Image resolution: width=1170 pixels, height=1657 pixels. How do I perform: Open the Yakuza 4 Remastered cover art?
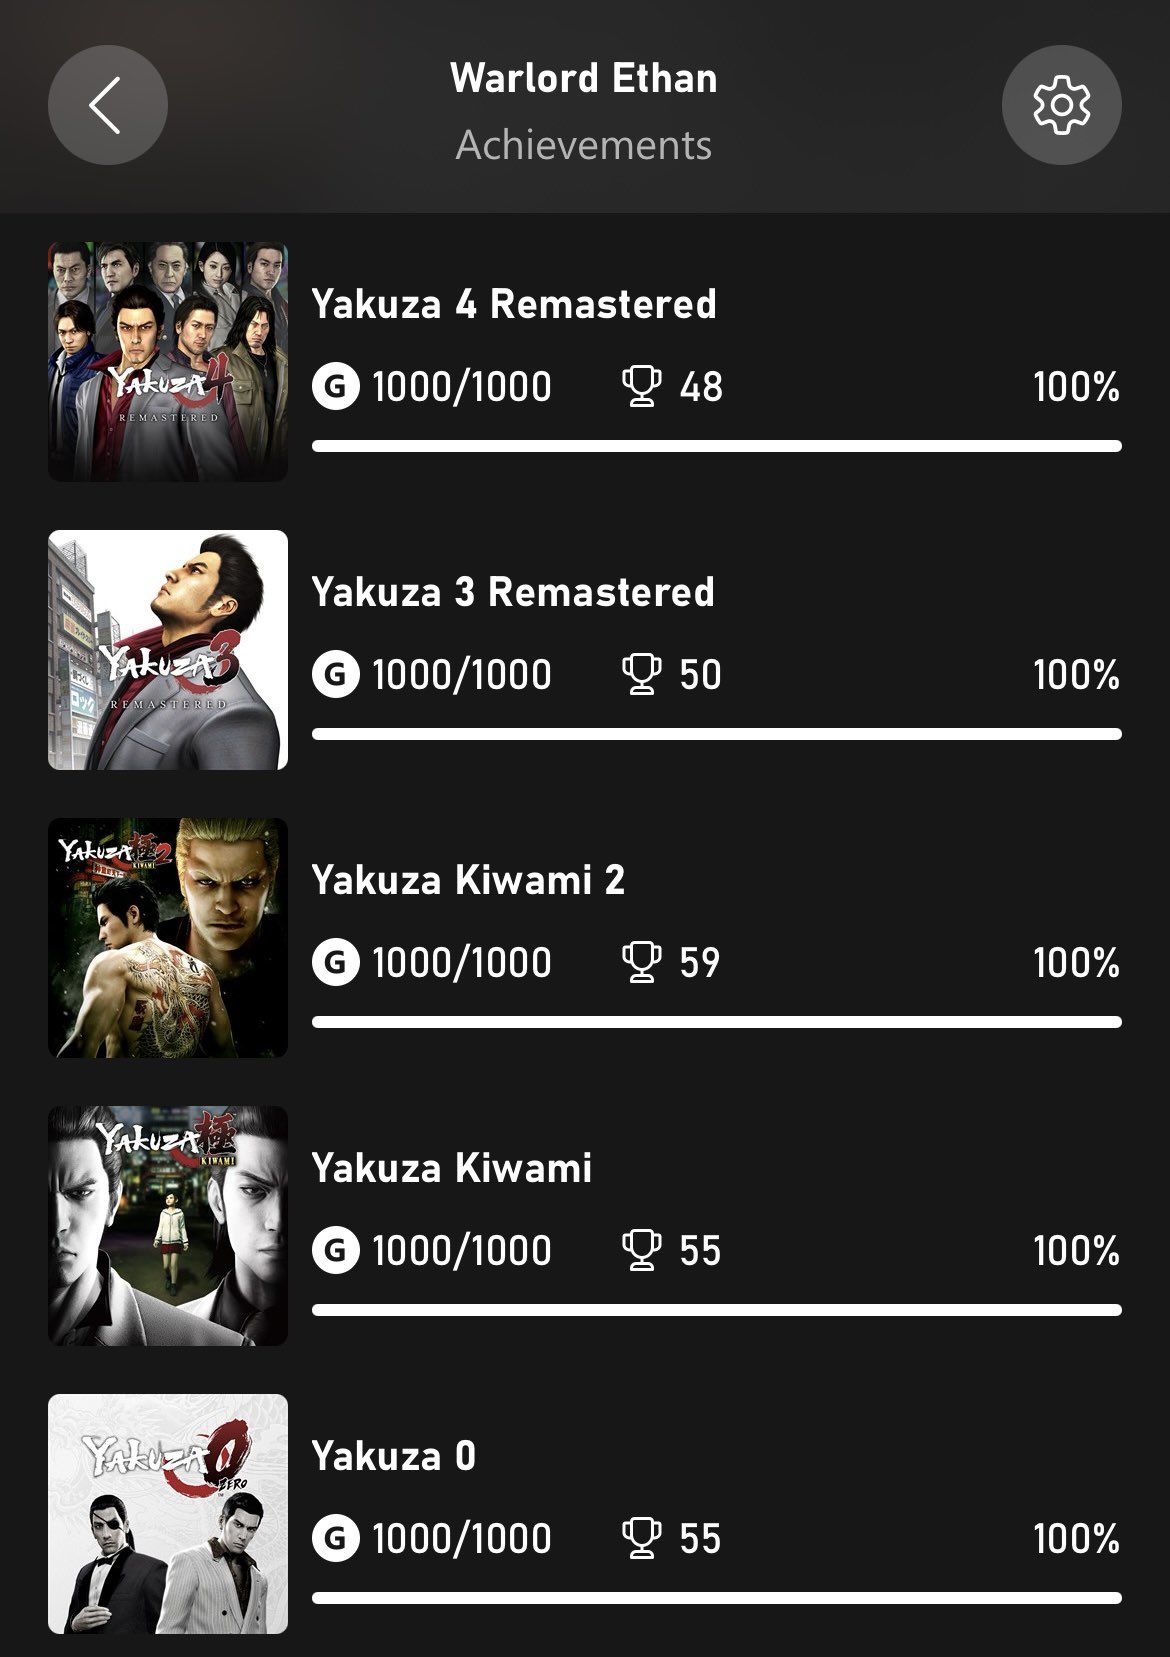click(168, 361)
